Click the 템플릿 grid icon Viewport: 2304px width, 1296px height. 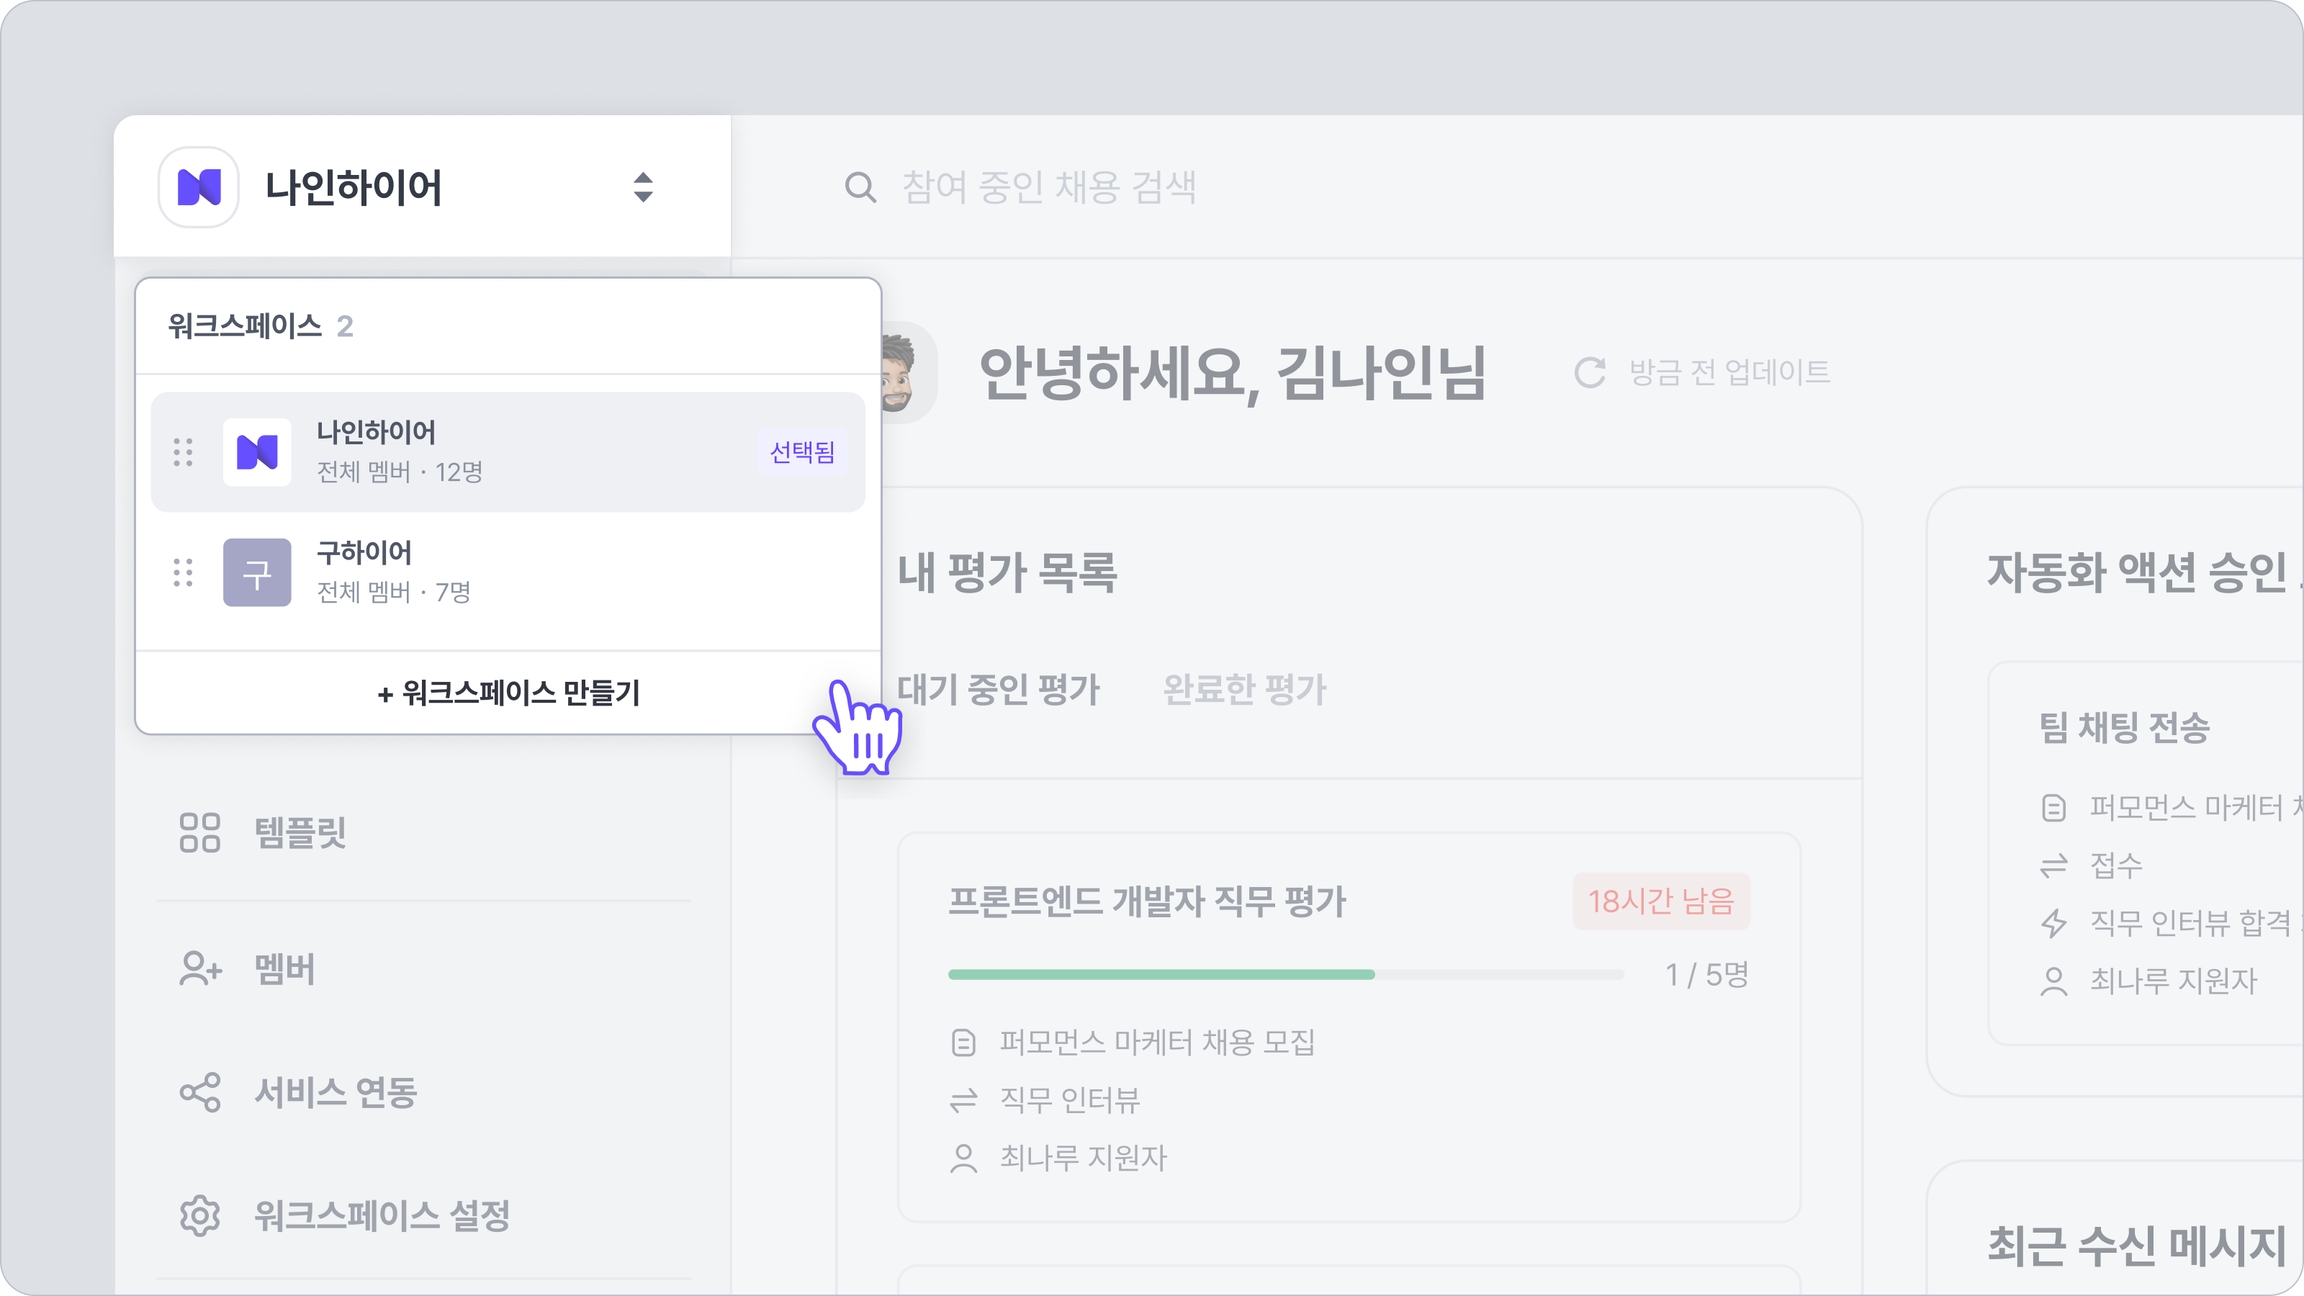(x=200, y=832)
